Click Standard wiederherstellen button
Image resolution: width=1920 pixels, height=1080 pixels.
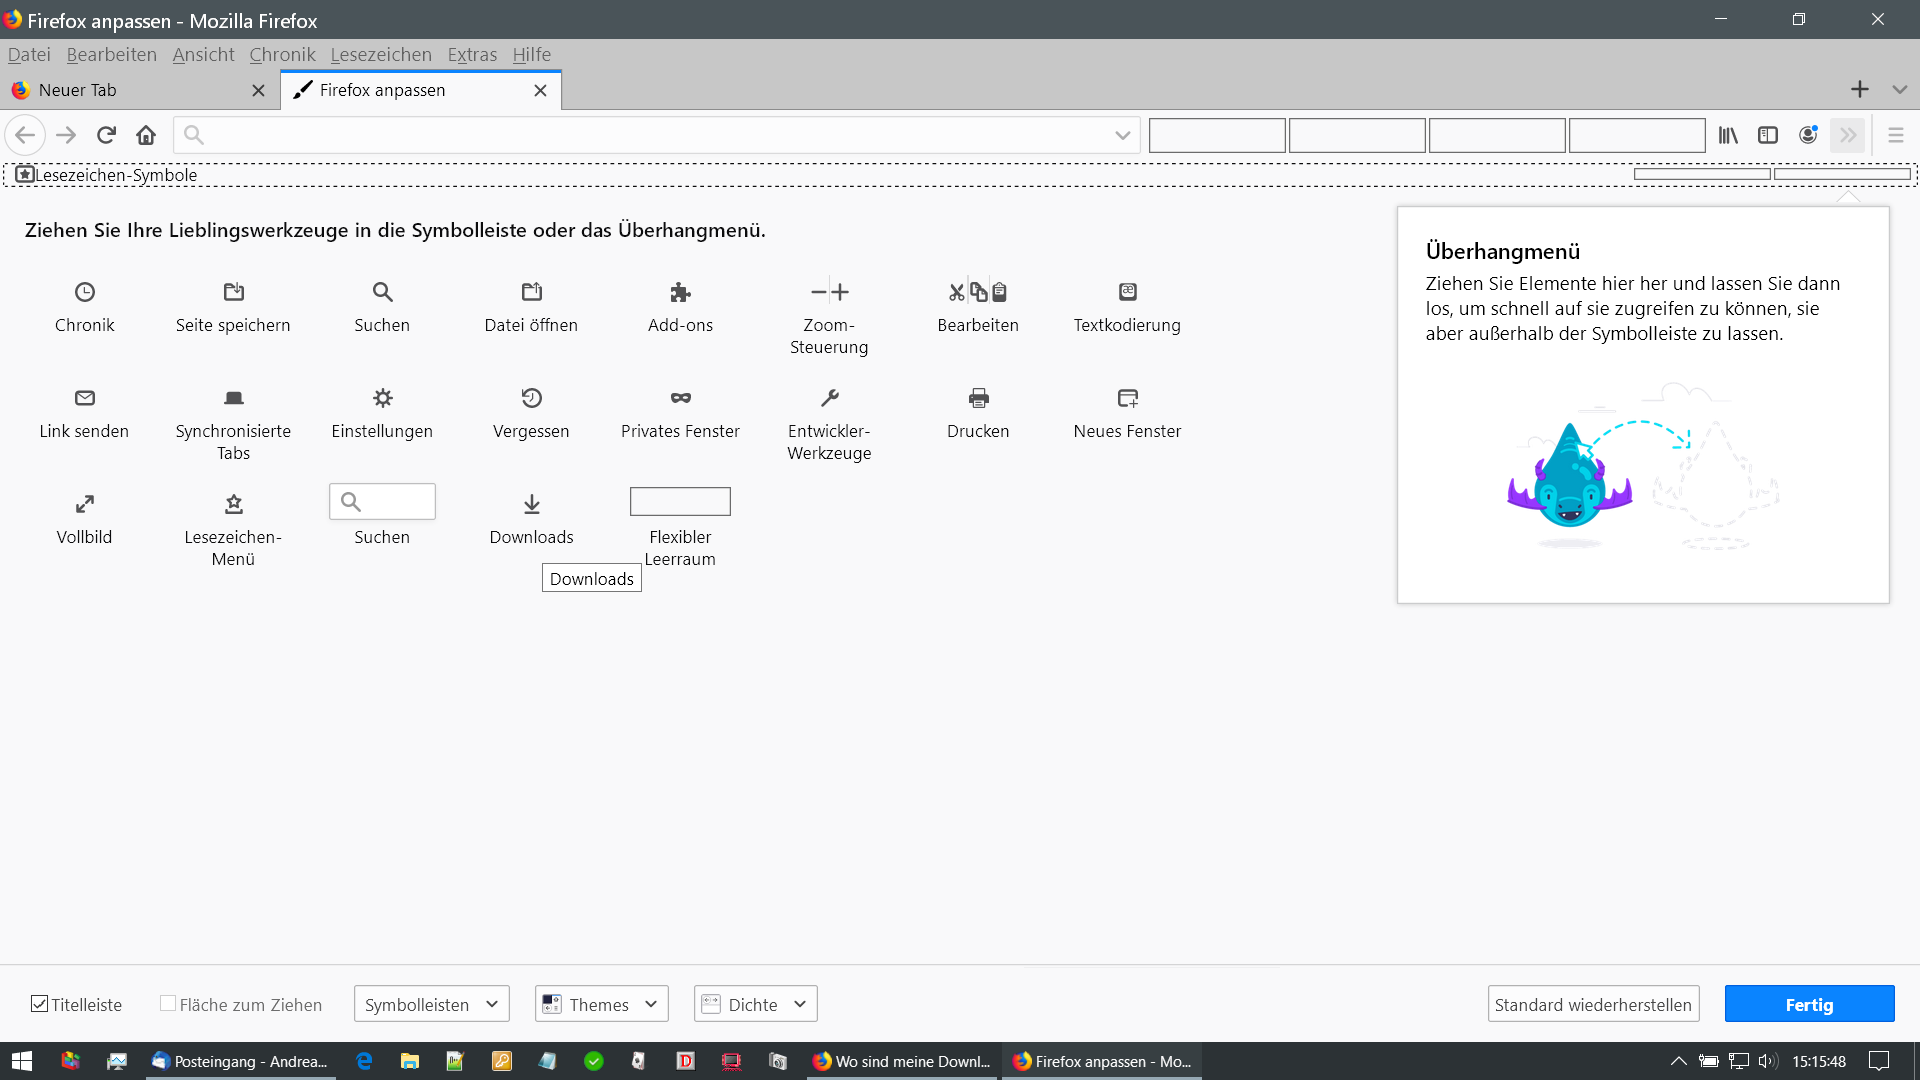(1592, 1004)
